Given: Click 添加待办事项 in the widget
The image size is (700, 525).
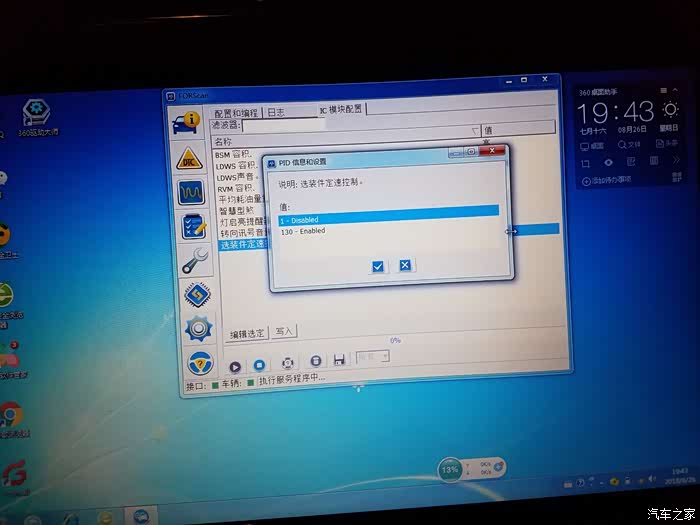Looking at the screenshot, I should pyautogui.click(x=607, y=180).
